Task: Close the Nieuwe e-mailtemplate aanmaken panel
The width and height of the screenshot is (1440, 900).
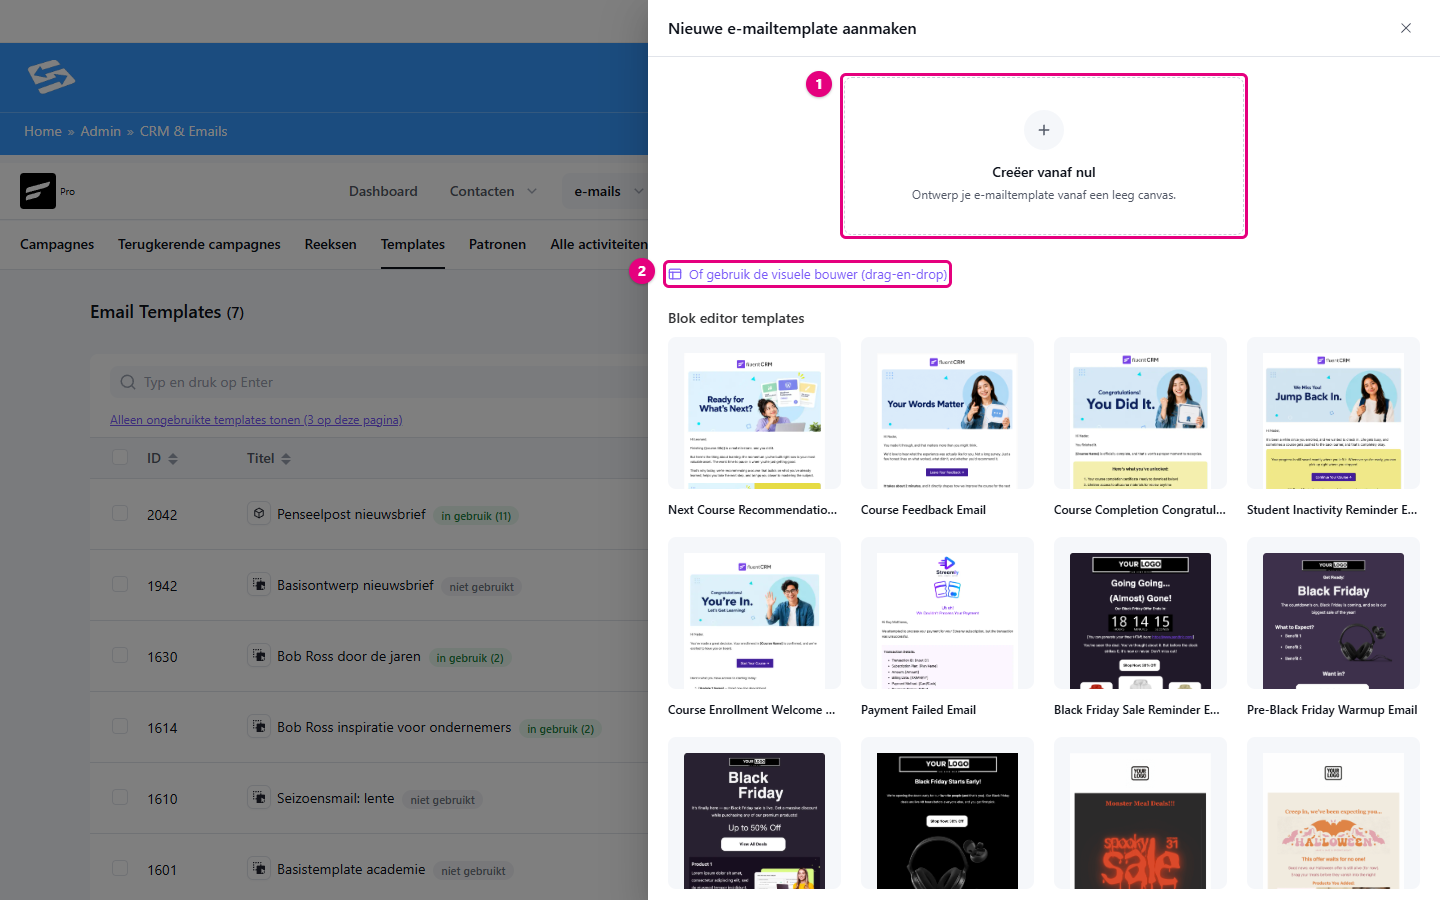Action: [x=1405, y=28]
